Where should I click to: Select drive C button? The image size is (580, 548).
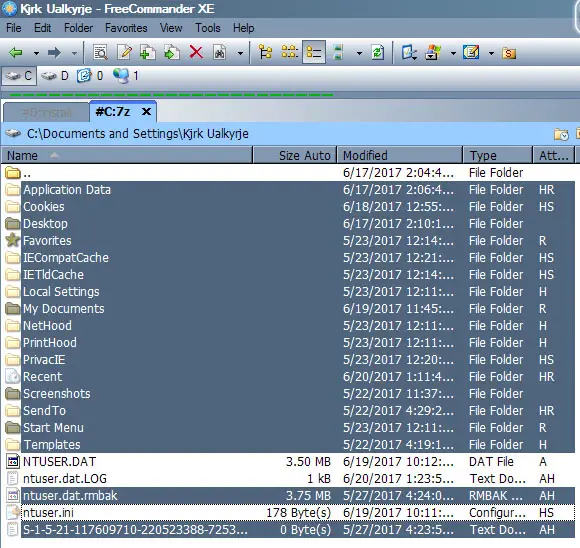coord(19,76)
